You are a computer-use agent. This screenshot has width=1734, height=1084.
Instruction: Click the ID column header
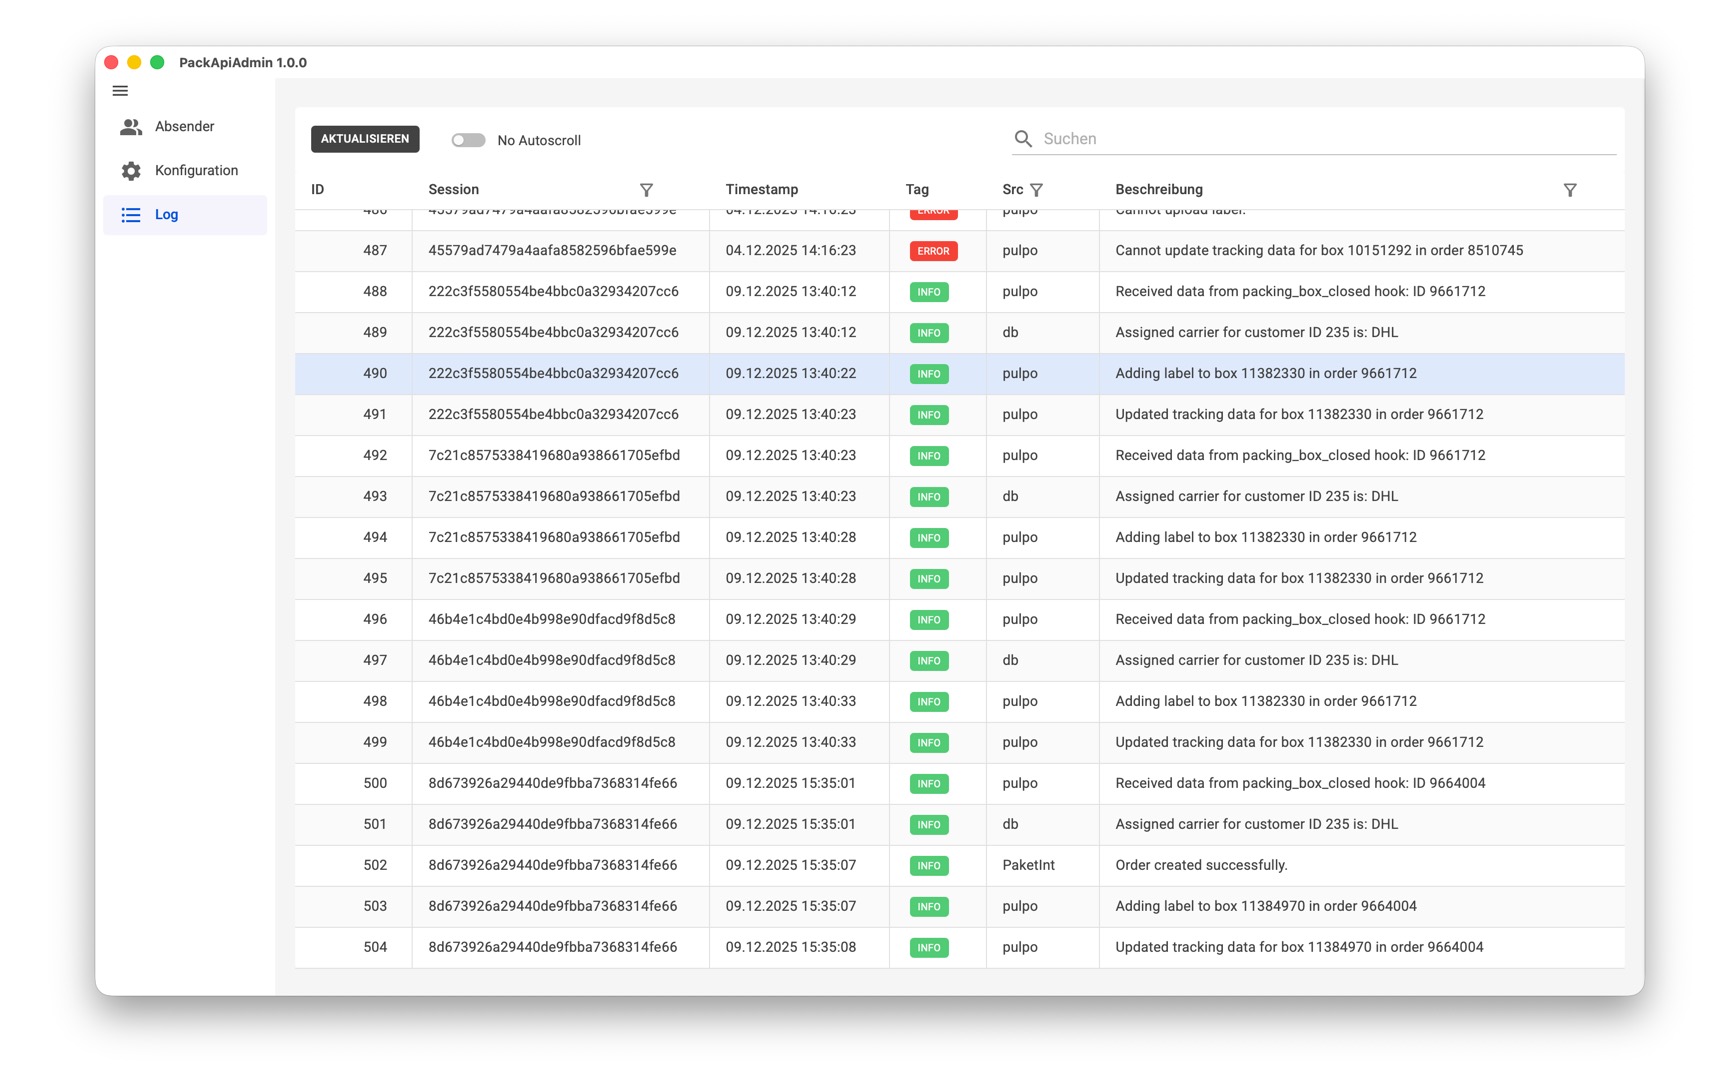pyautogui.click(x=318, y=190)
